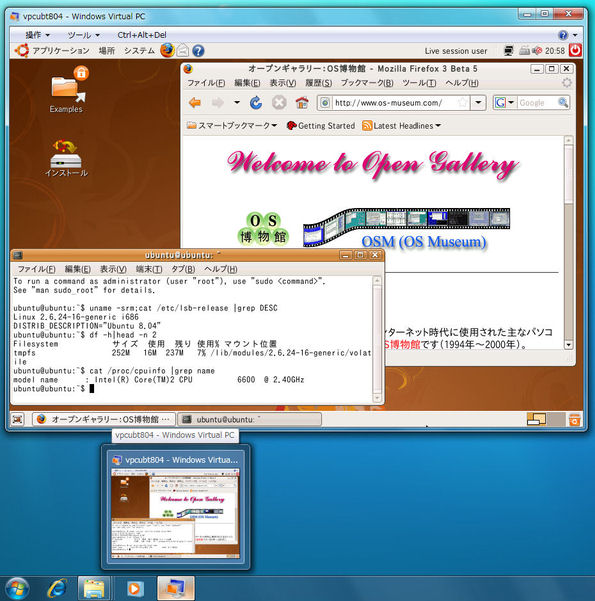Open the ツール dropdown in Virtual PC

[84, 35]
